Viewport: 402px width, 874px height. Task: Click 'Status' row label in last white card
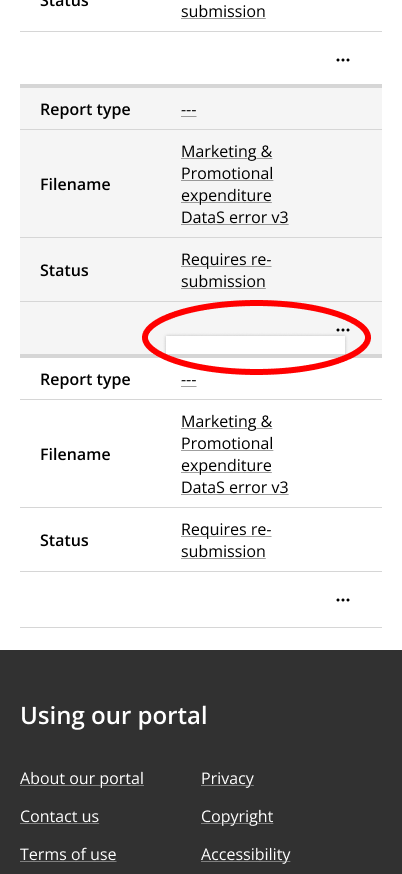tap(64, 540)
